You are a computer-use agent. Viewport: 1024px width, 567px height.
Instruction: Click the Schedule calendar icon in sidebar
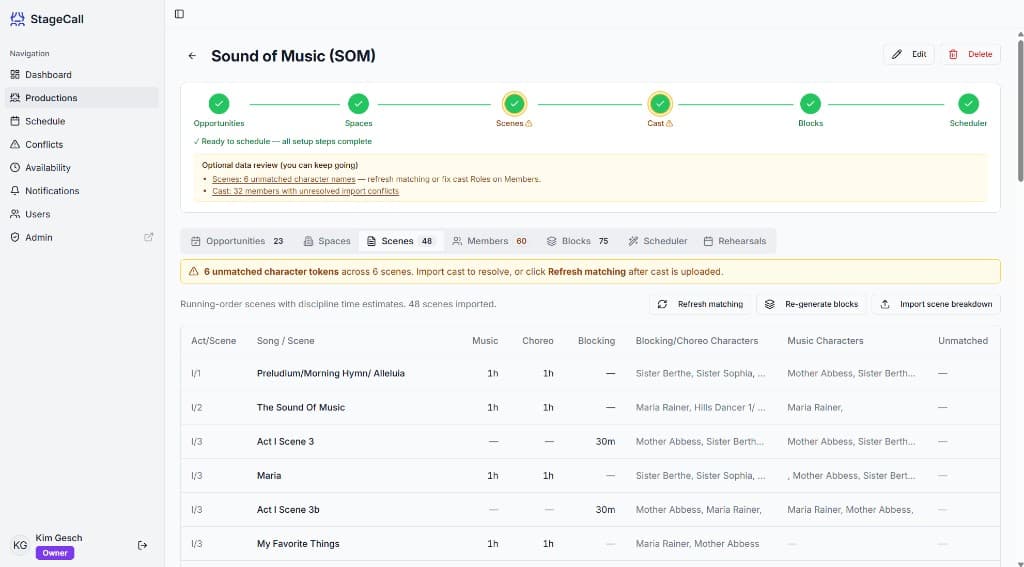point(15,121)
